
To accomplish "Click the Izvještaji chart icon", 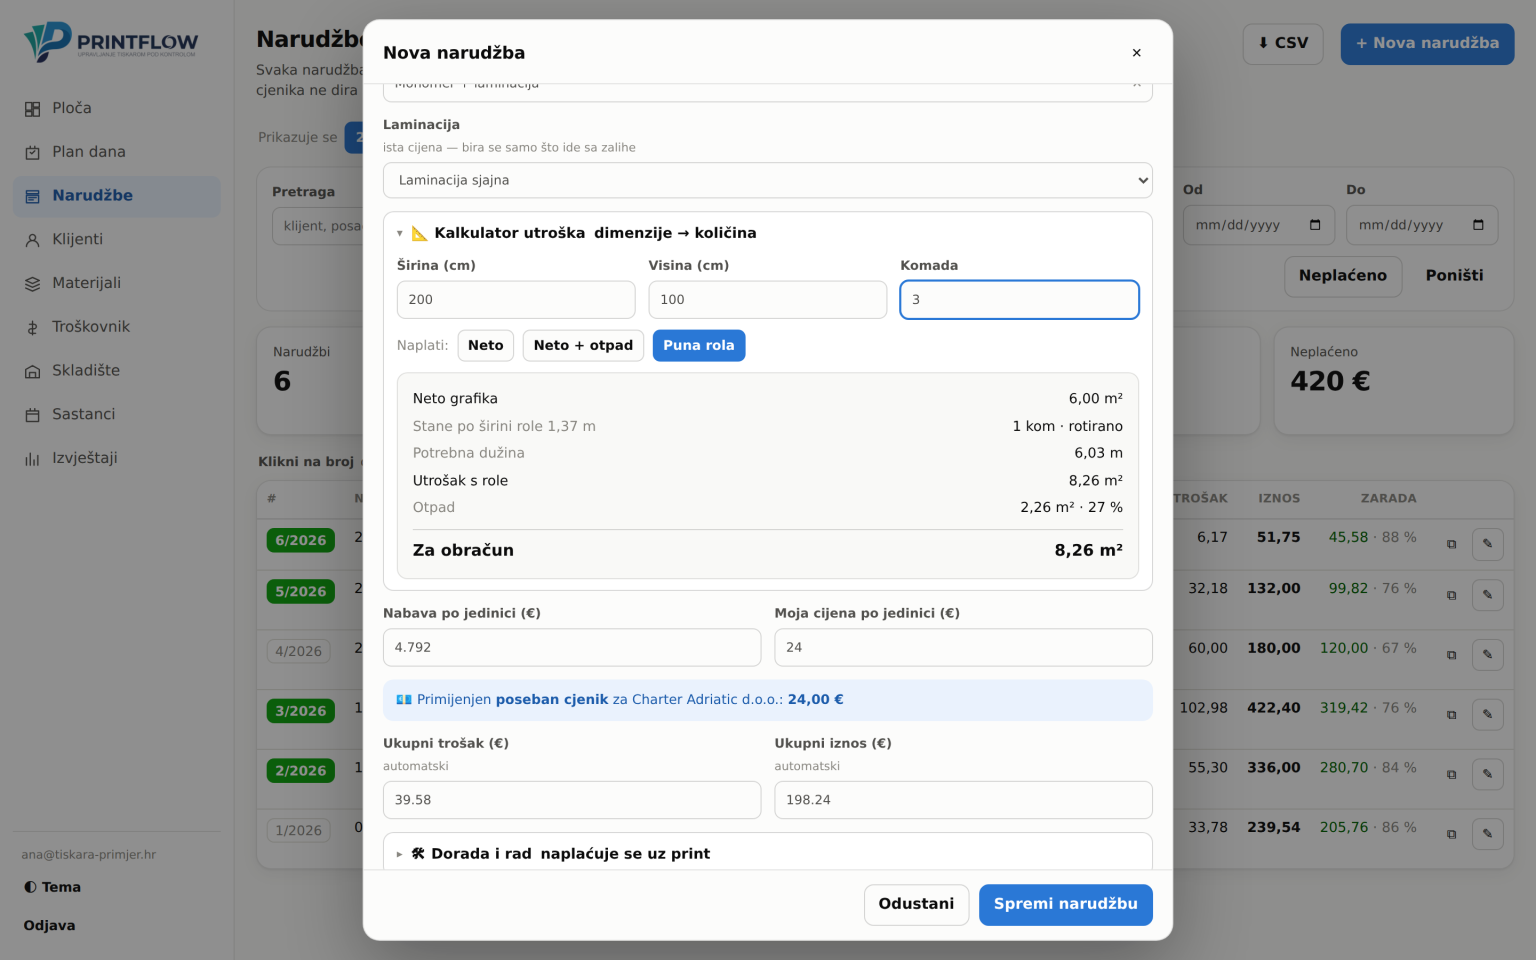I will click(33, 459).
